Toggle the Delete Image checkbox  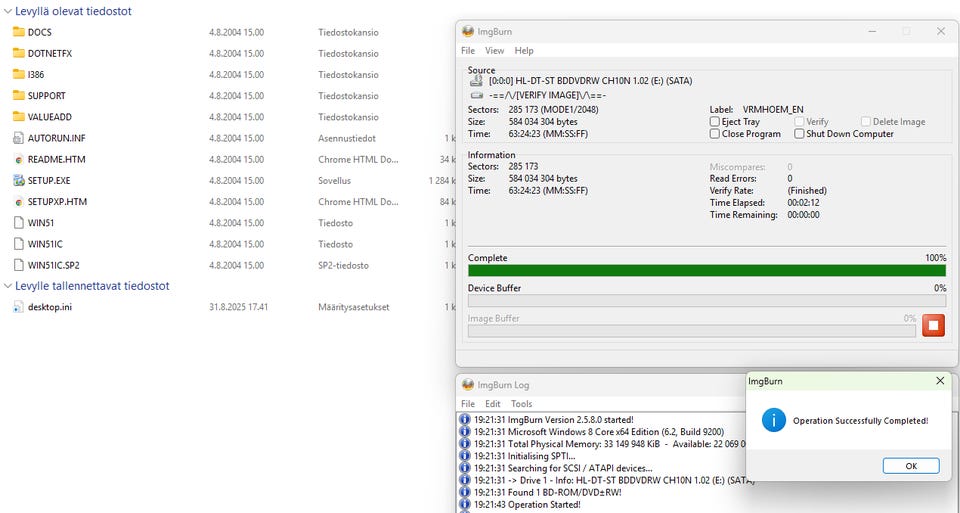point(866,121)
